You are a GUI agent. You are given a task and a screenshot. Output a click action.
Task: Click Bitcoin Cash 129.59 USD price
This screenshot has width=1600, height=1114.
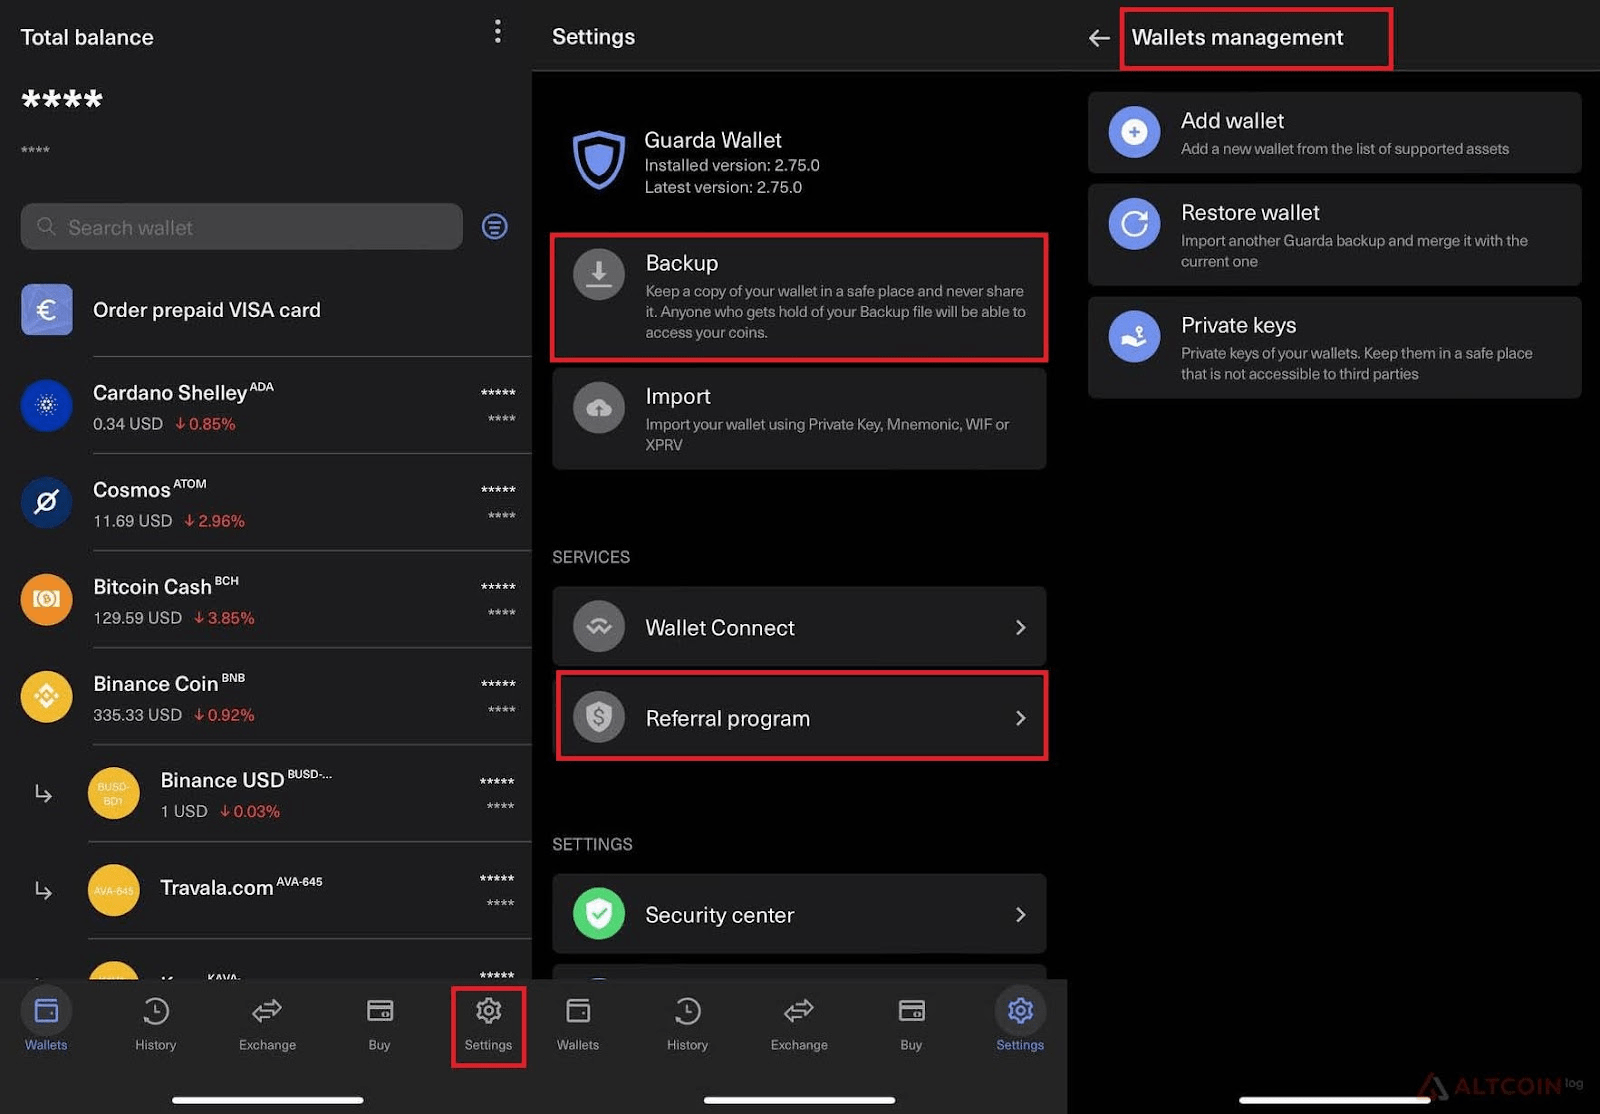pos(137,618)
